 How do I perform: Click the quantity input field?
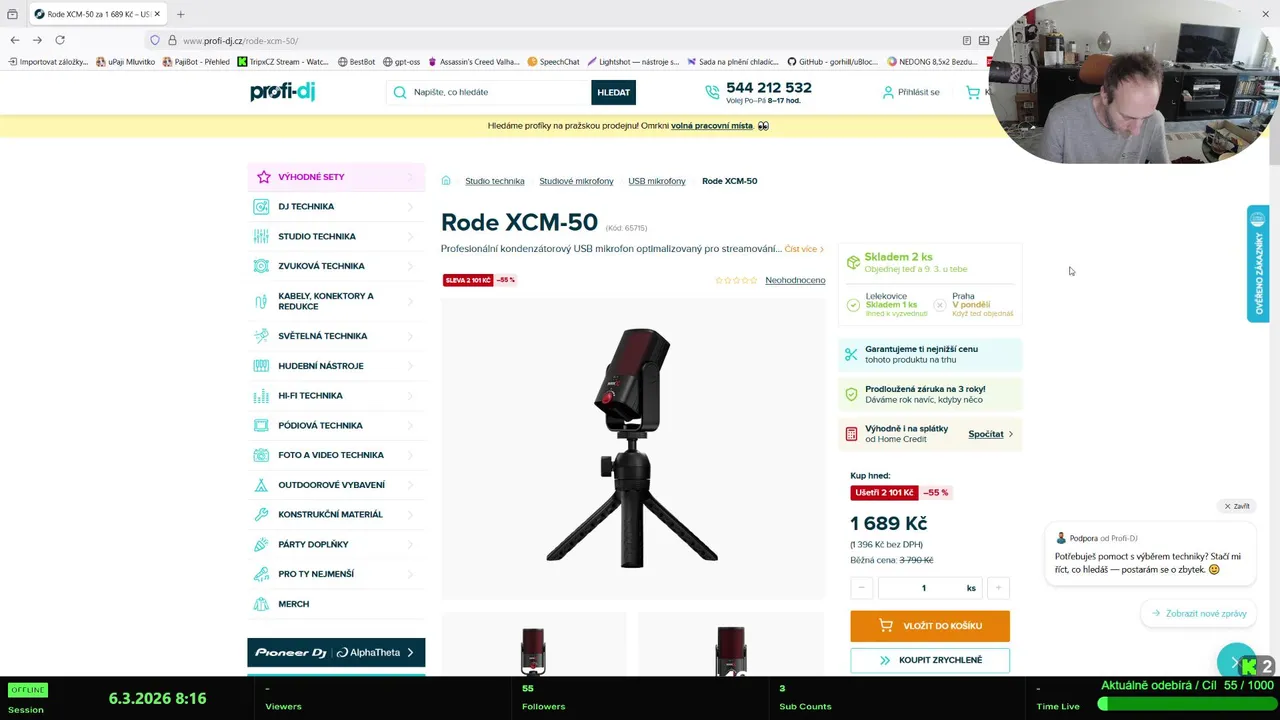(x=930, y=588)
